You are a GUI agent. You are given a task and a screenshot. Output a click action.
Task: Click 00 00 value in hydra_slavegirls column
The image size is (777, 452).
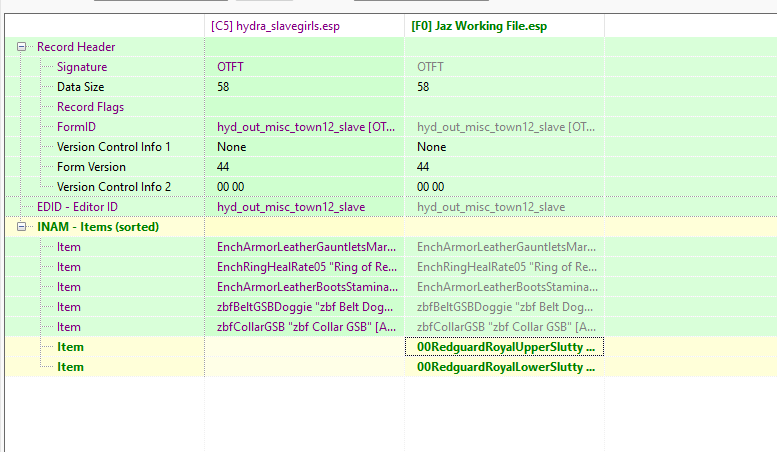tap(230, 187)
